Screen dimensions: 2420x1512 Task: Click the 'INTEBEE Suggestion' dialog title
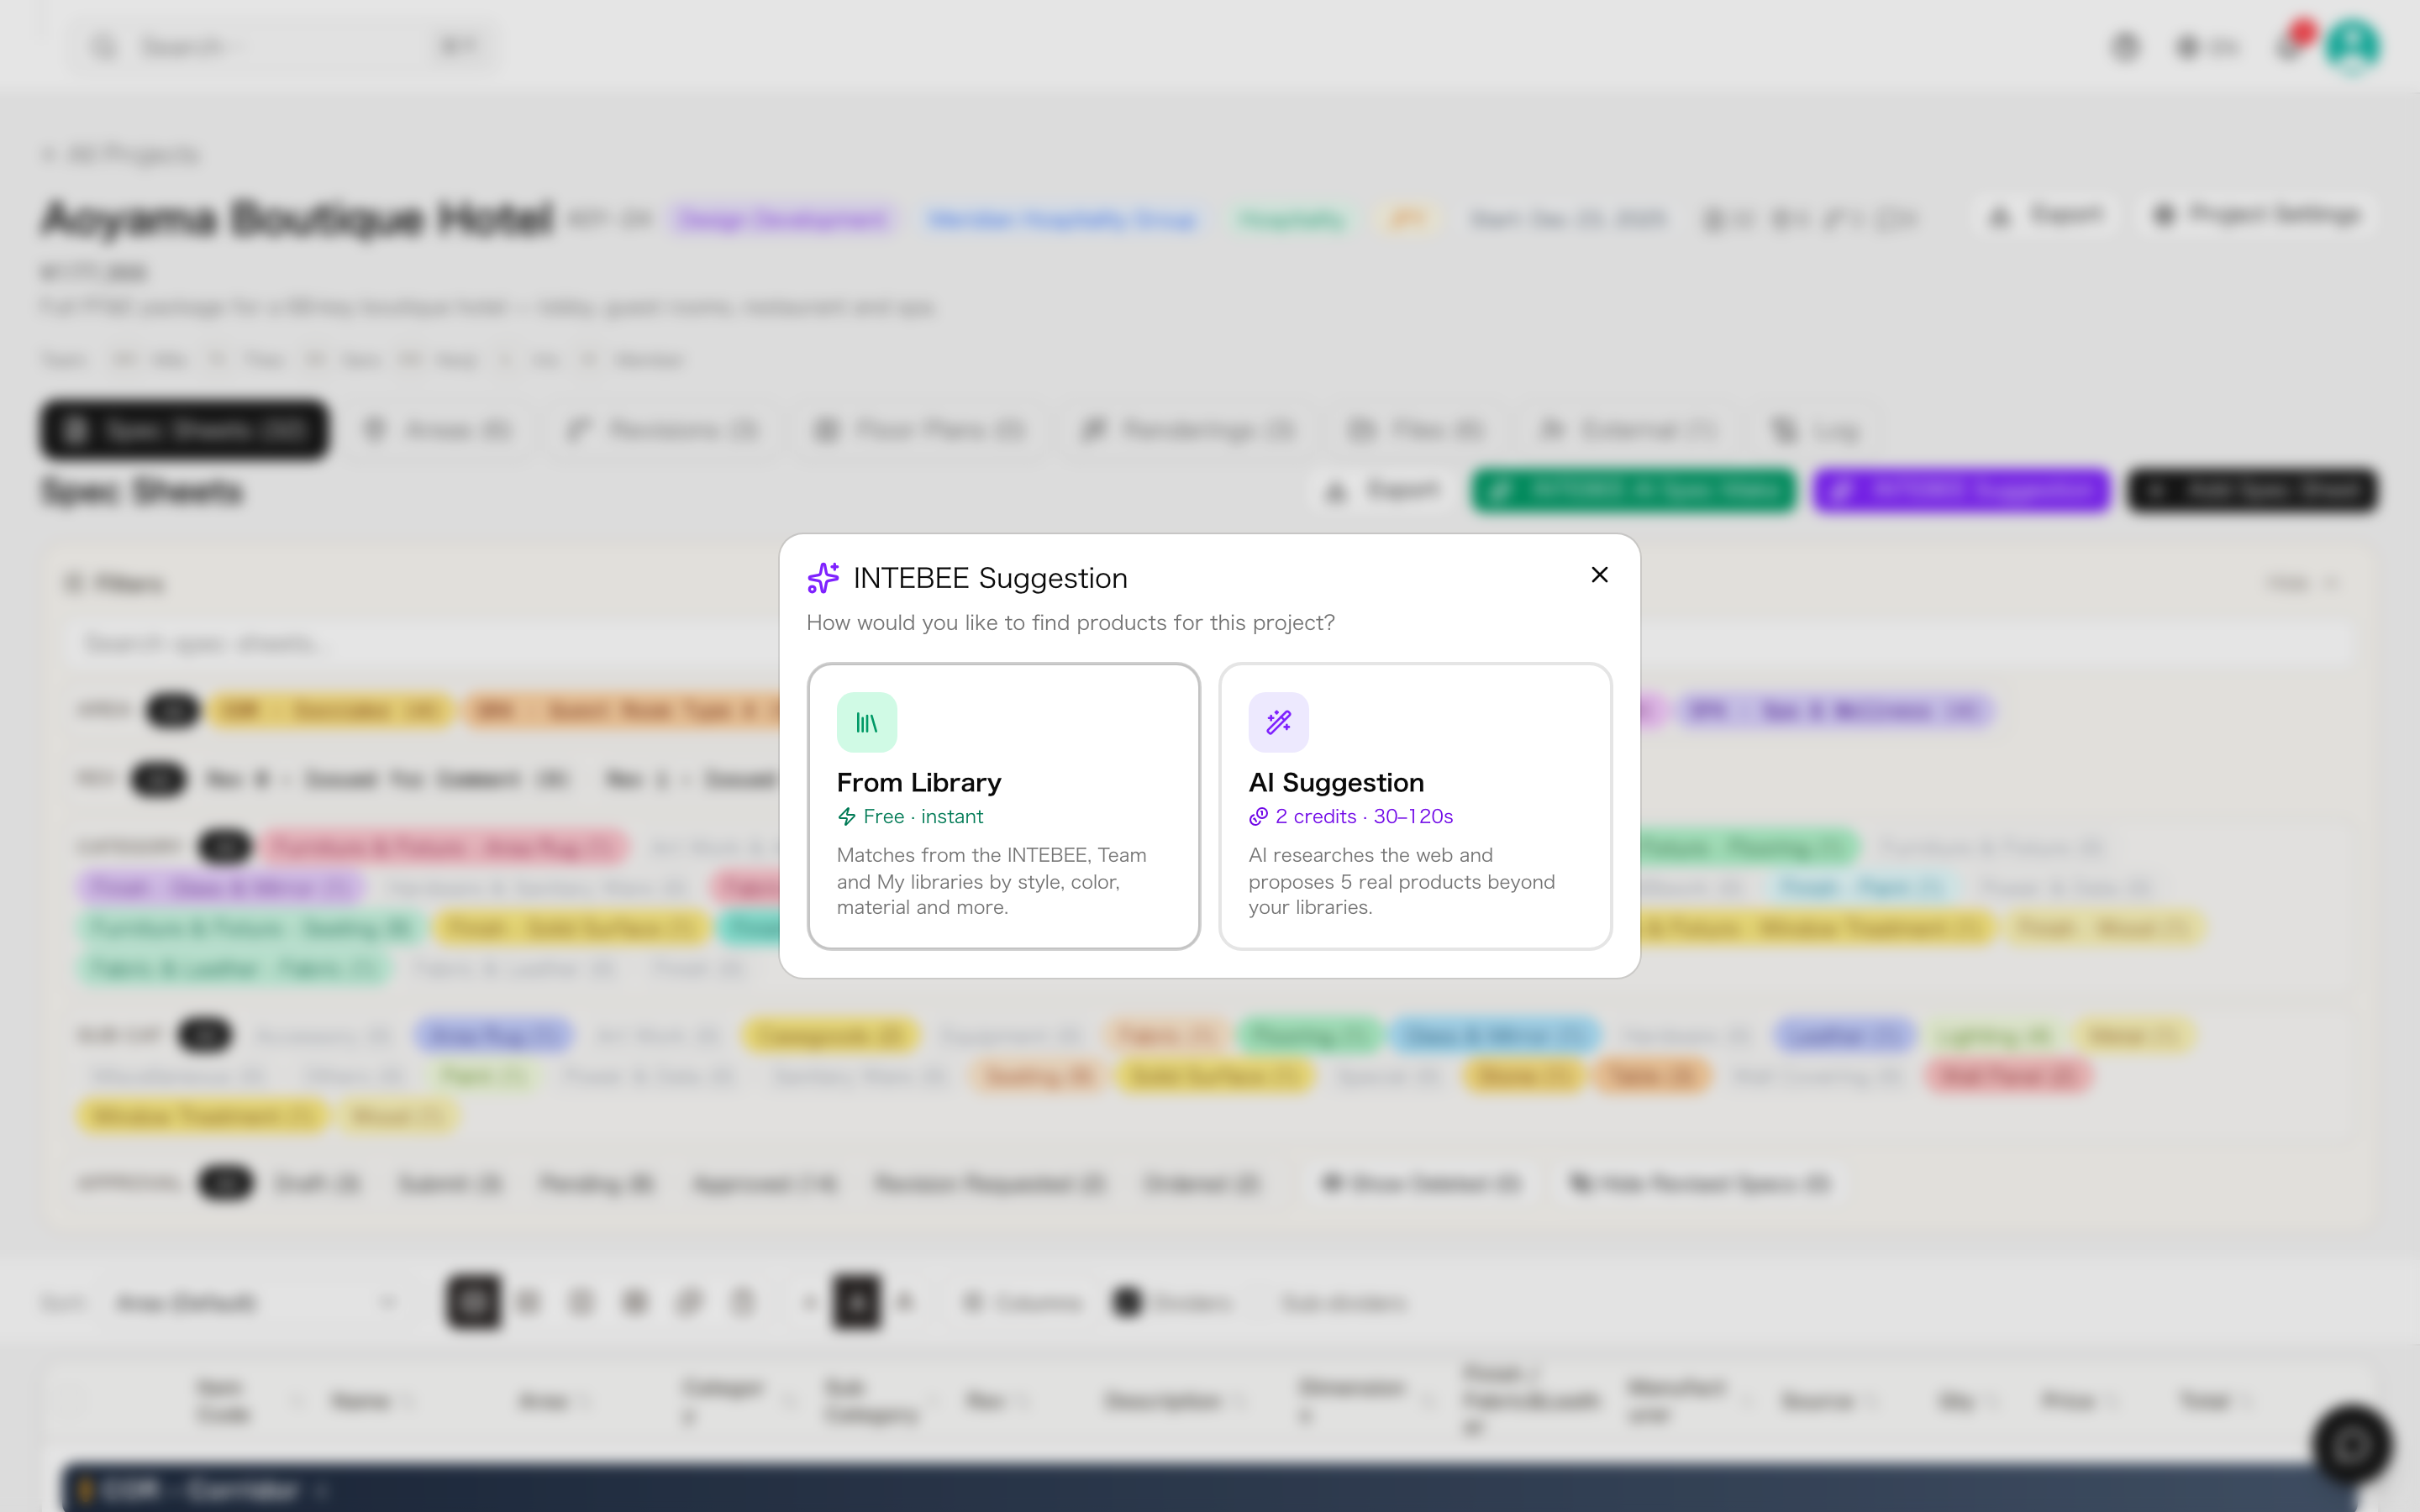pyautogui.click(x=990, y=578)
